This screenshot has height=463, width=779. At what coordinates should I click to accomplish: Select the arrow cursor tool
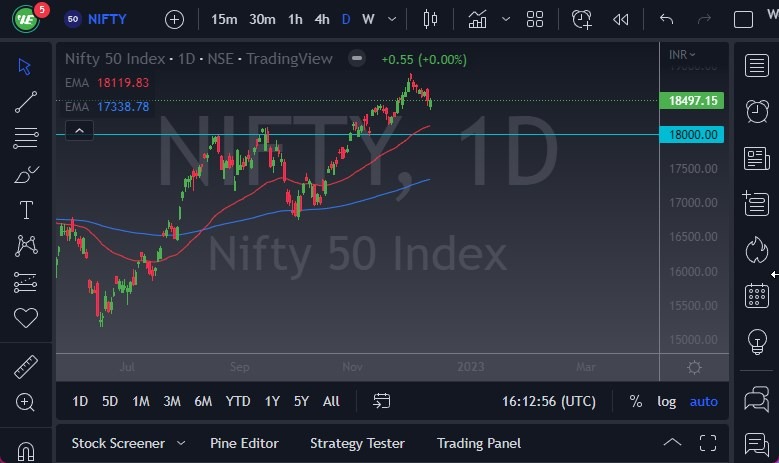click(24, 67)
